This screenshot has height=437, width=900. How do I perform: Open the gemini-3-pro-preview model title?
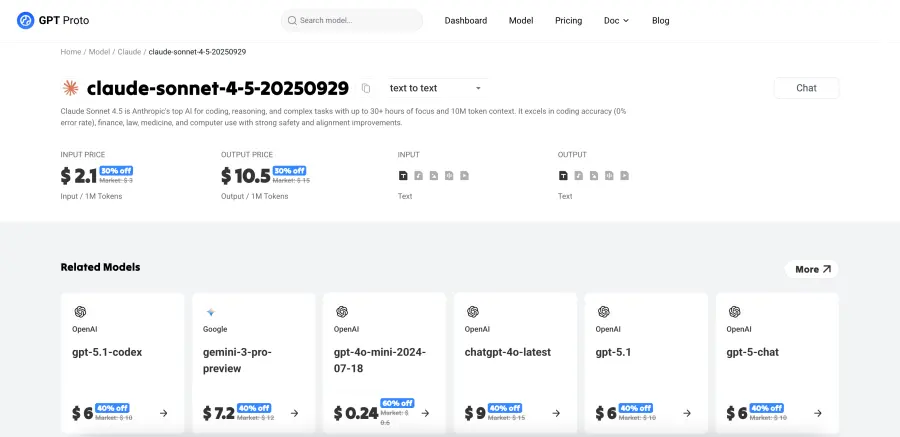[237, 360]
